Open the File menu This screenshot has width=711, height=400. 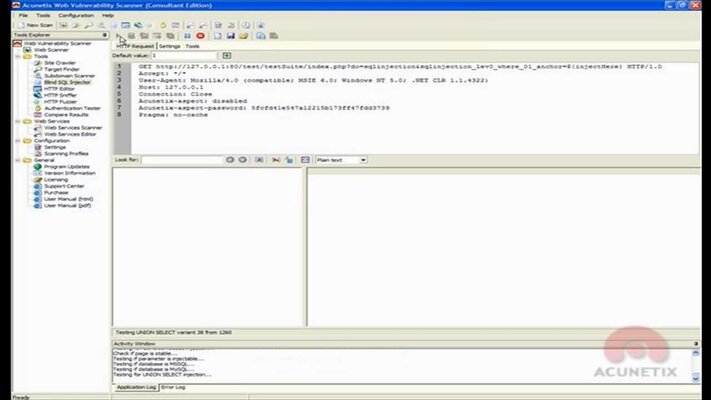coord(23,15)
